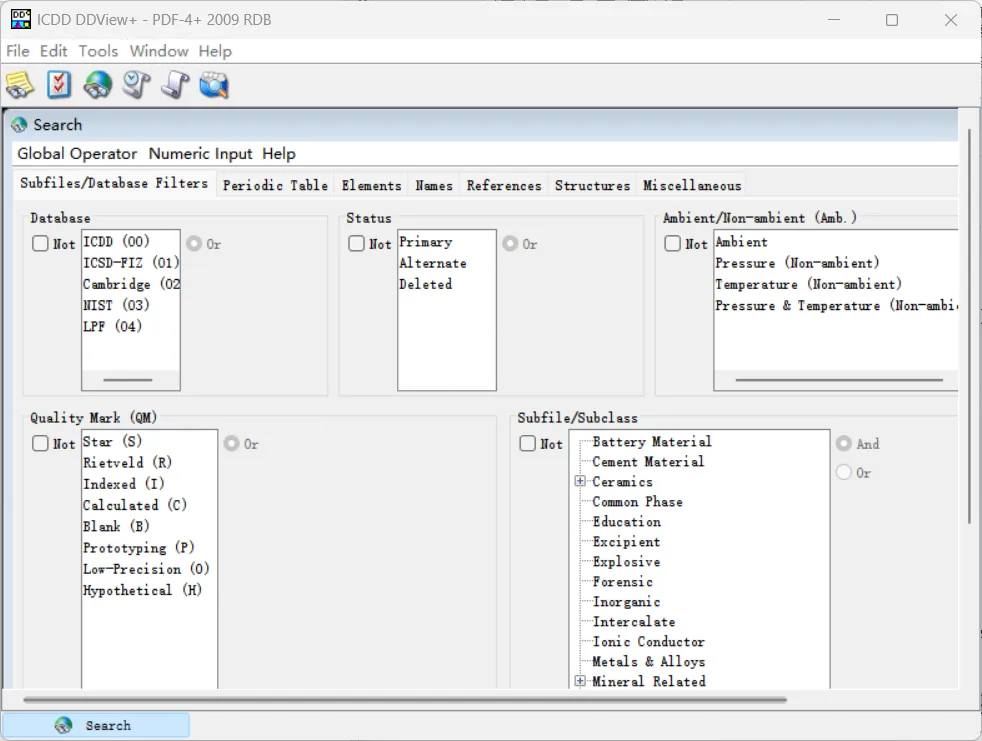Select NIST (03) database entry
This screenshot has width=982, height=741.
(x=116, y=305)
